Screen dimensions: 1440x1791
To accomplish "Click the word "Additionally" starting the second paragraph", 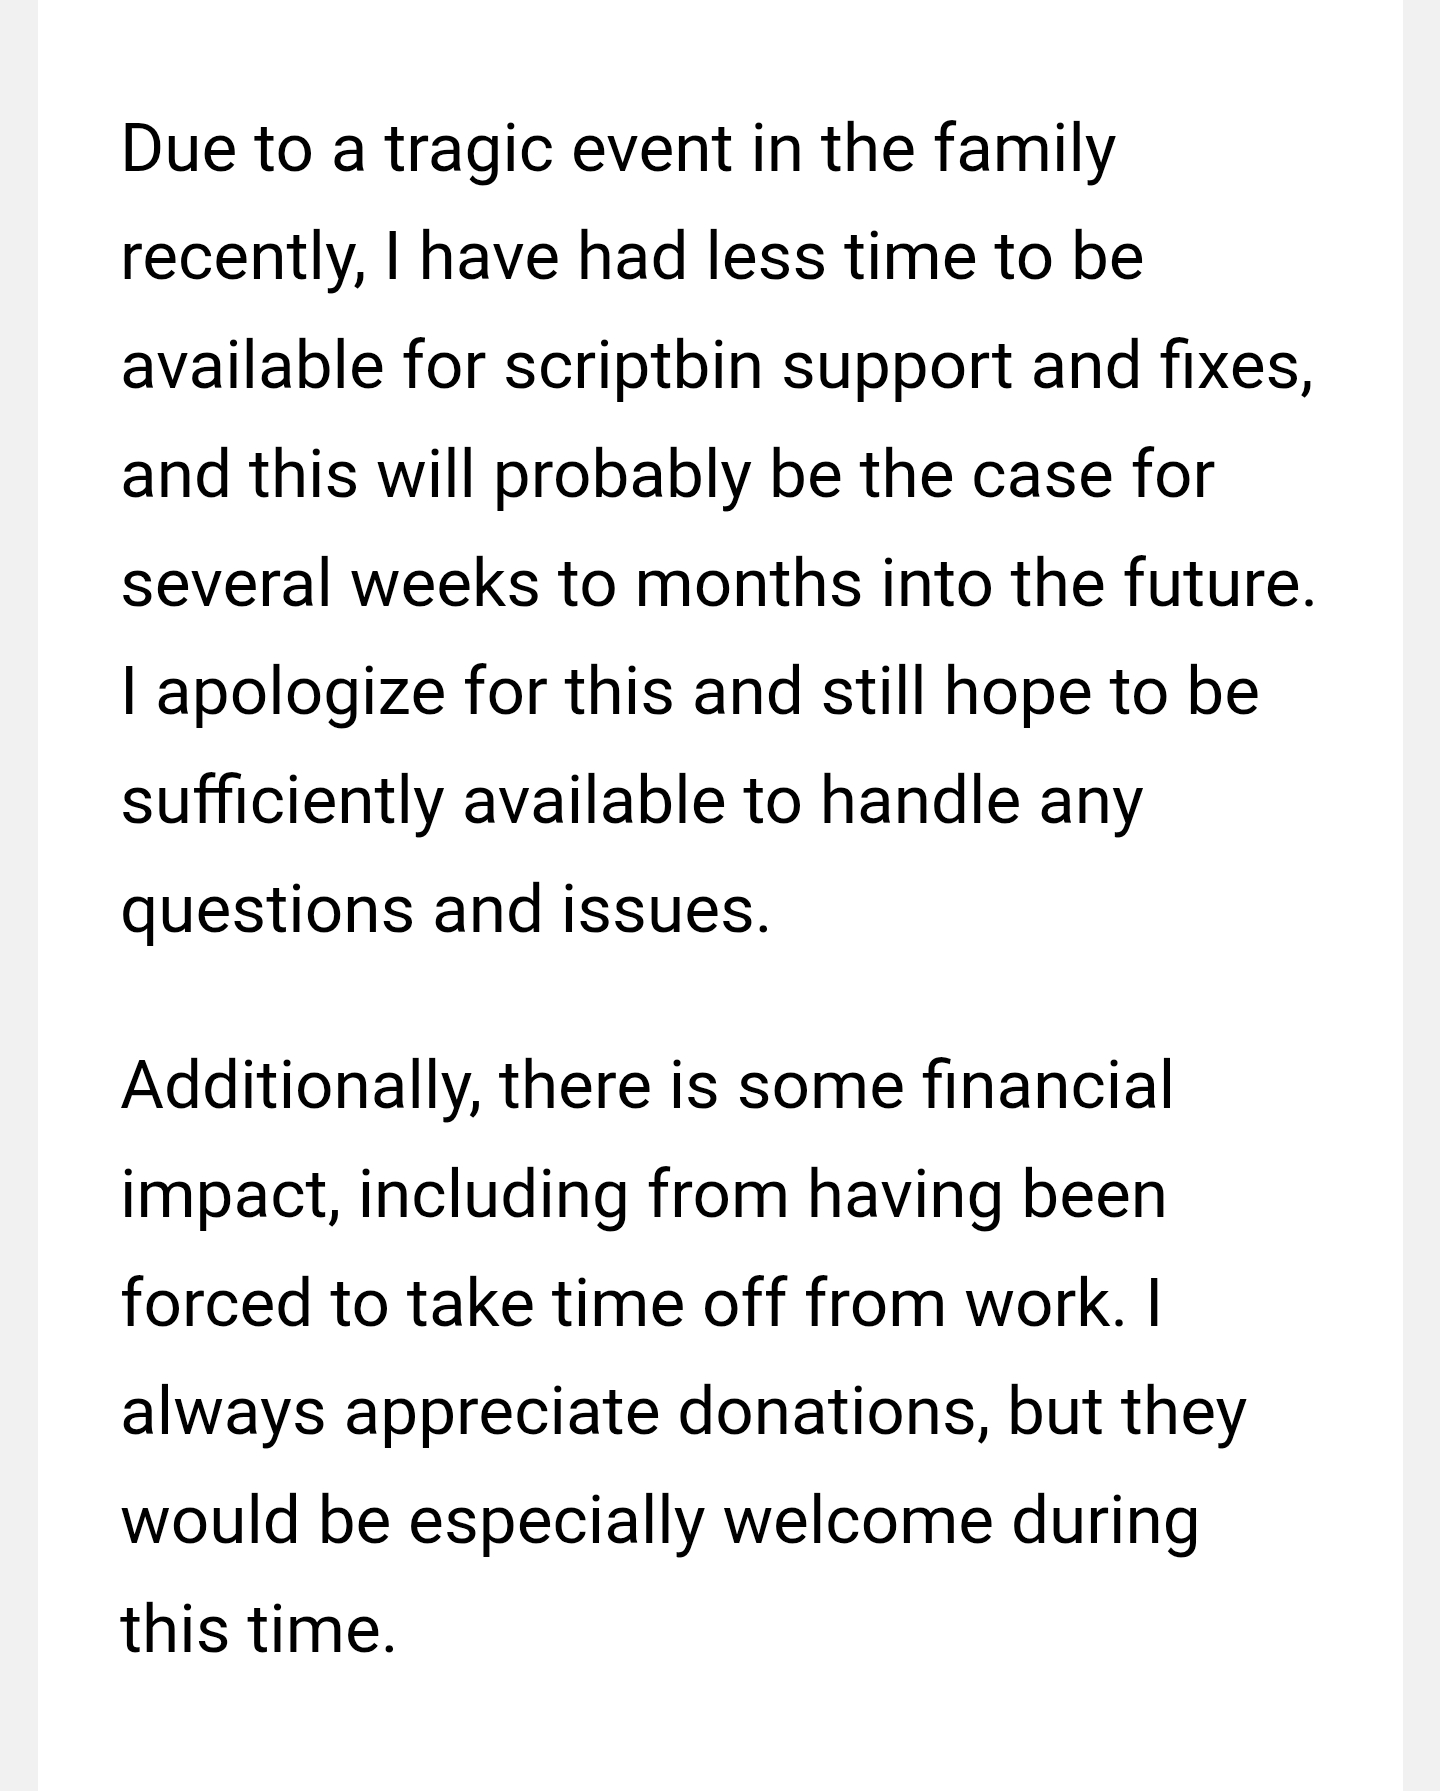I will point(300,1086).
